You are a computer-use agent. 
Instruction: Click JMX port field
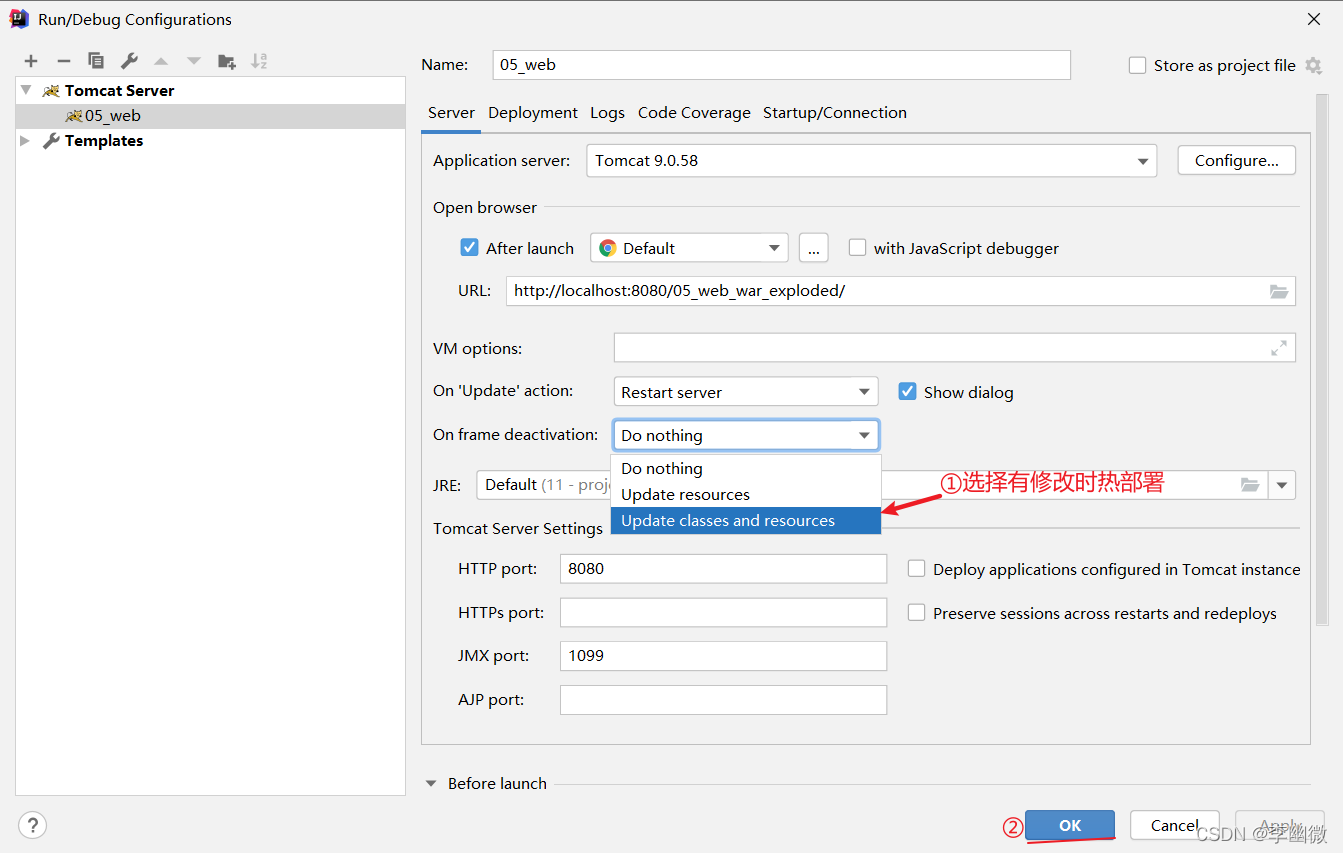[723, 656]
